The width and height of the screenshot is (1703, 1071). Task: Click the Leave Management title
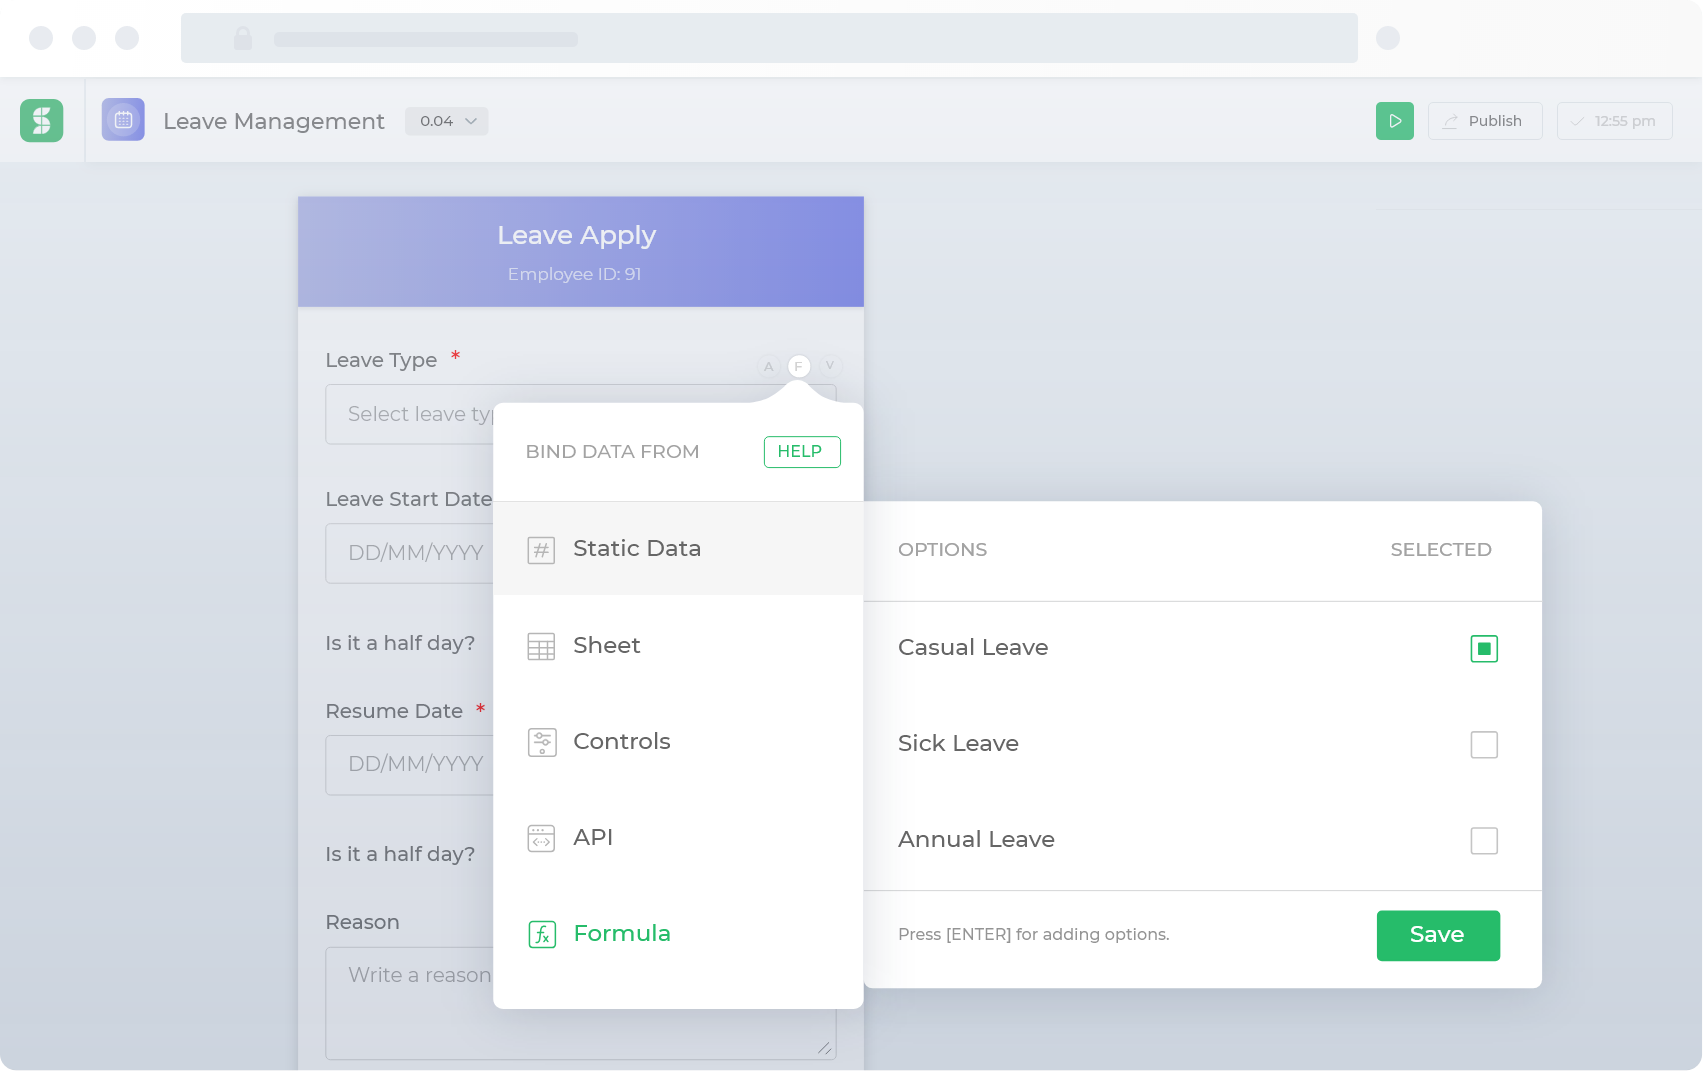point(274,121)
